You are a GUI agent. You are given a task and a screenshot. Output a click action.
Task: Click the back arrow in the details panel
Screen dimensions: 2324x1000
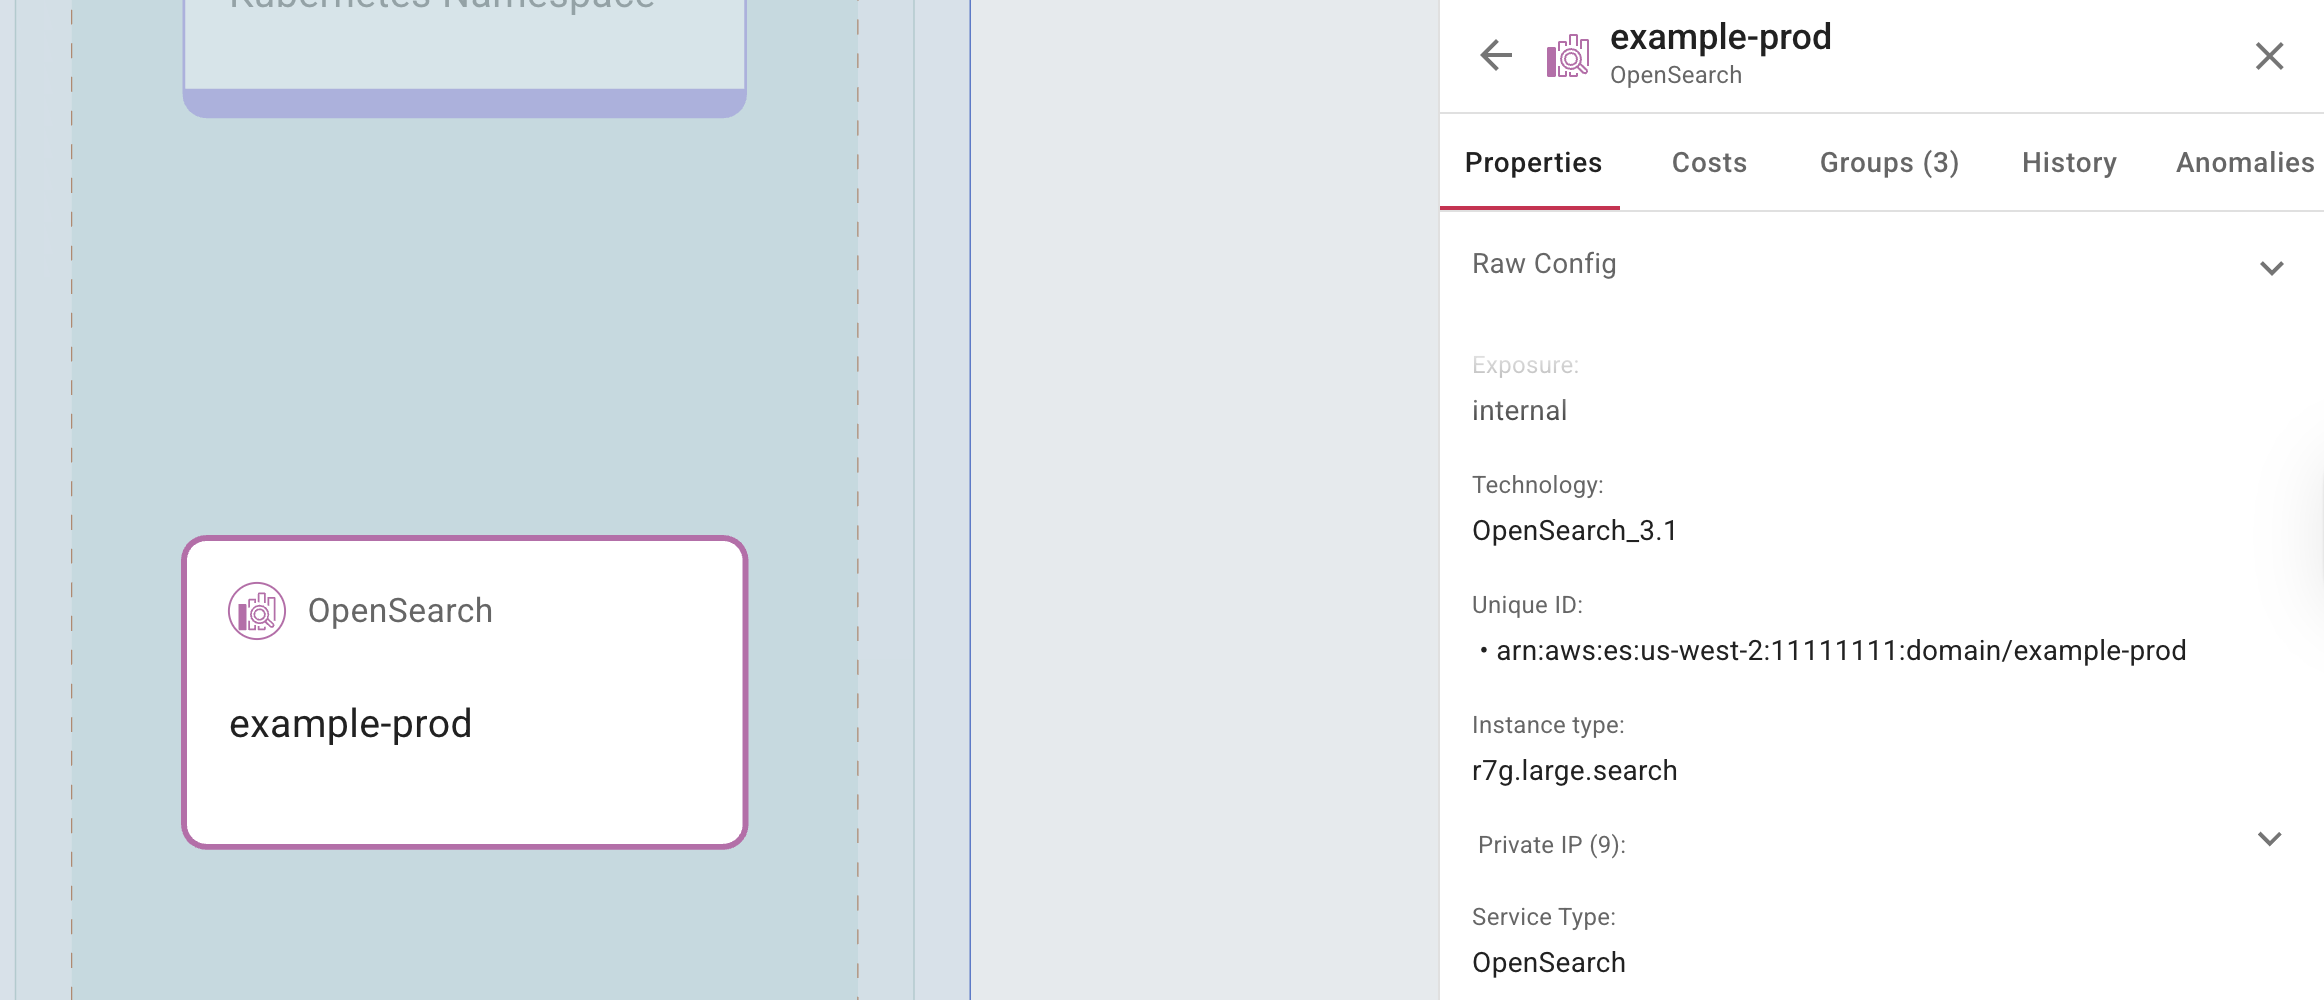pyautogui.click(x=1493, y=57)
